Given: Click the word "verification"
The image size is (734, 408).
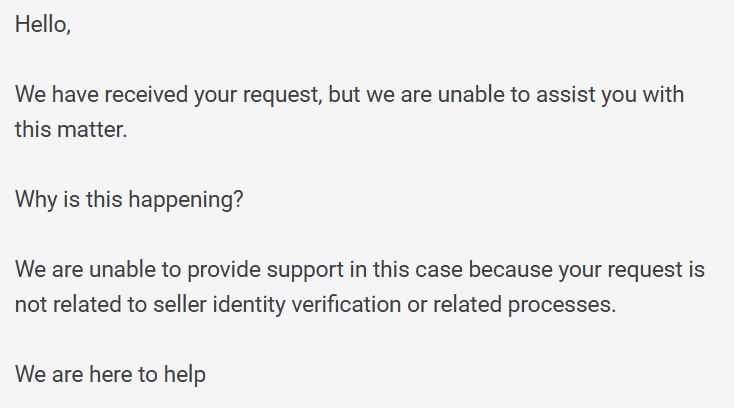Looking at the screenshot, I should coord(346,305).
